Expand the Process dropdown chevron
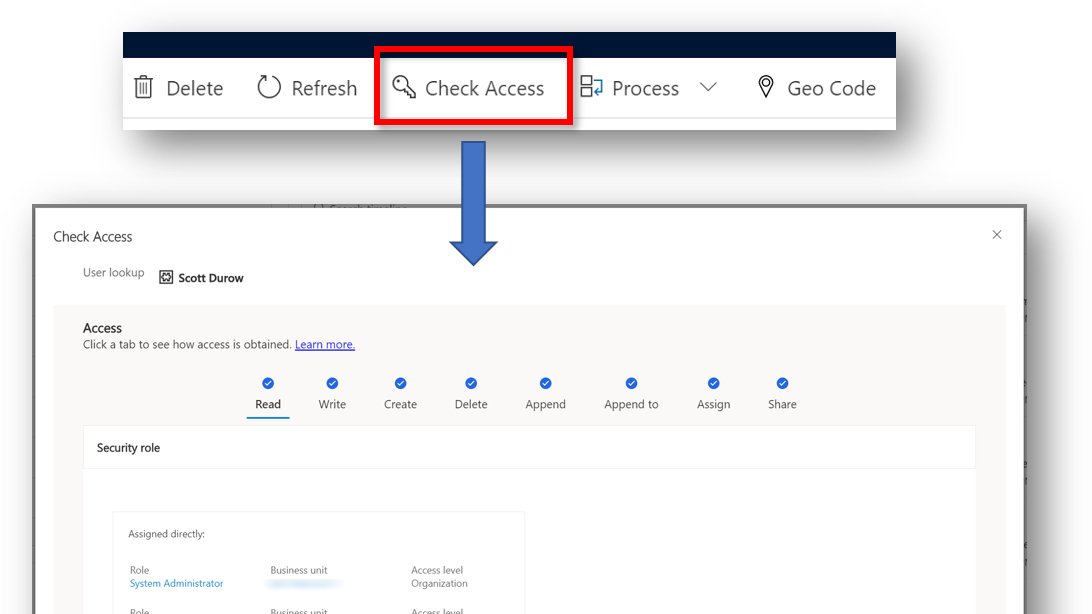The height and width of the screenshot is (614, 1092). (x=708, y=87)
